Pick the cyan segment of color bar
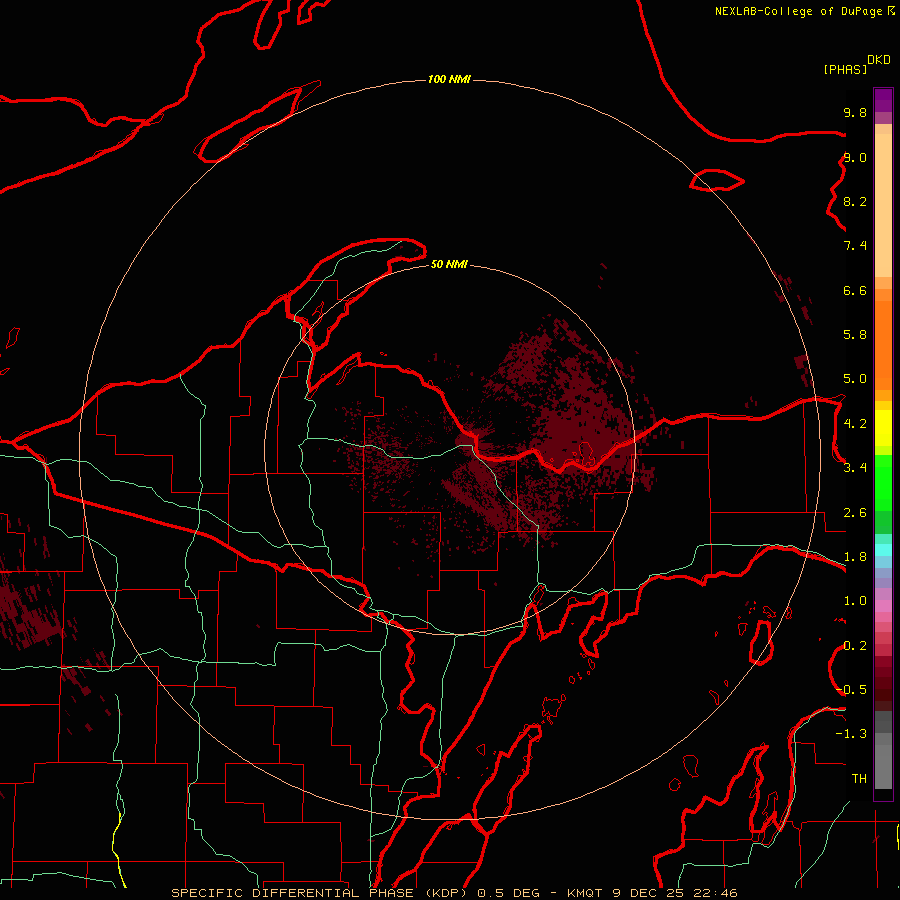The width and height of the screenshot is (900, 900). (x=883, y=550)
